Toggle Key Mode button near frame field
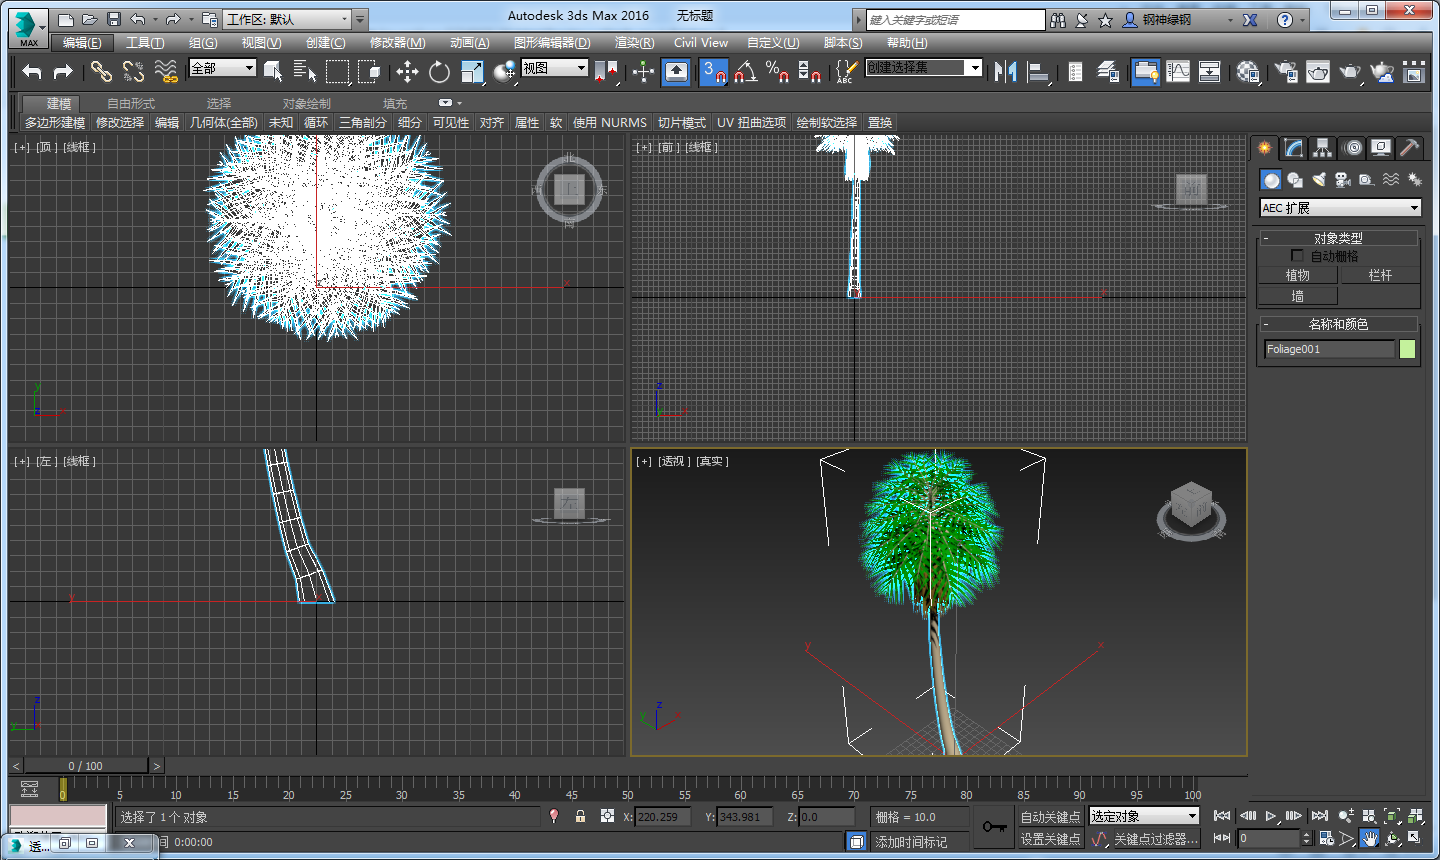Image resolution: width=1440 pixels, height=860 pixels. point(1221,838)
